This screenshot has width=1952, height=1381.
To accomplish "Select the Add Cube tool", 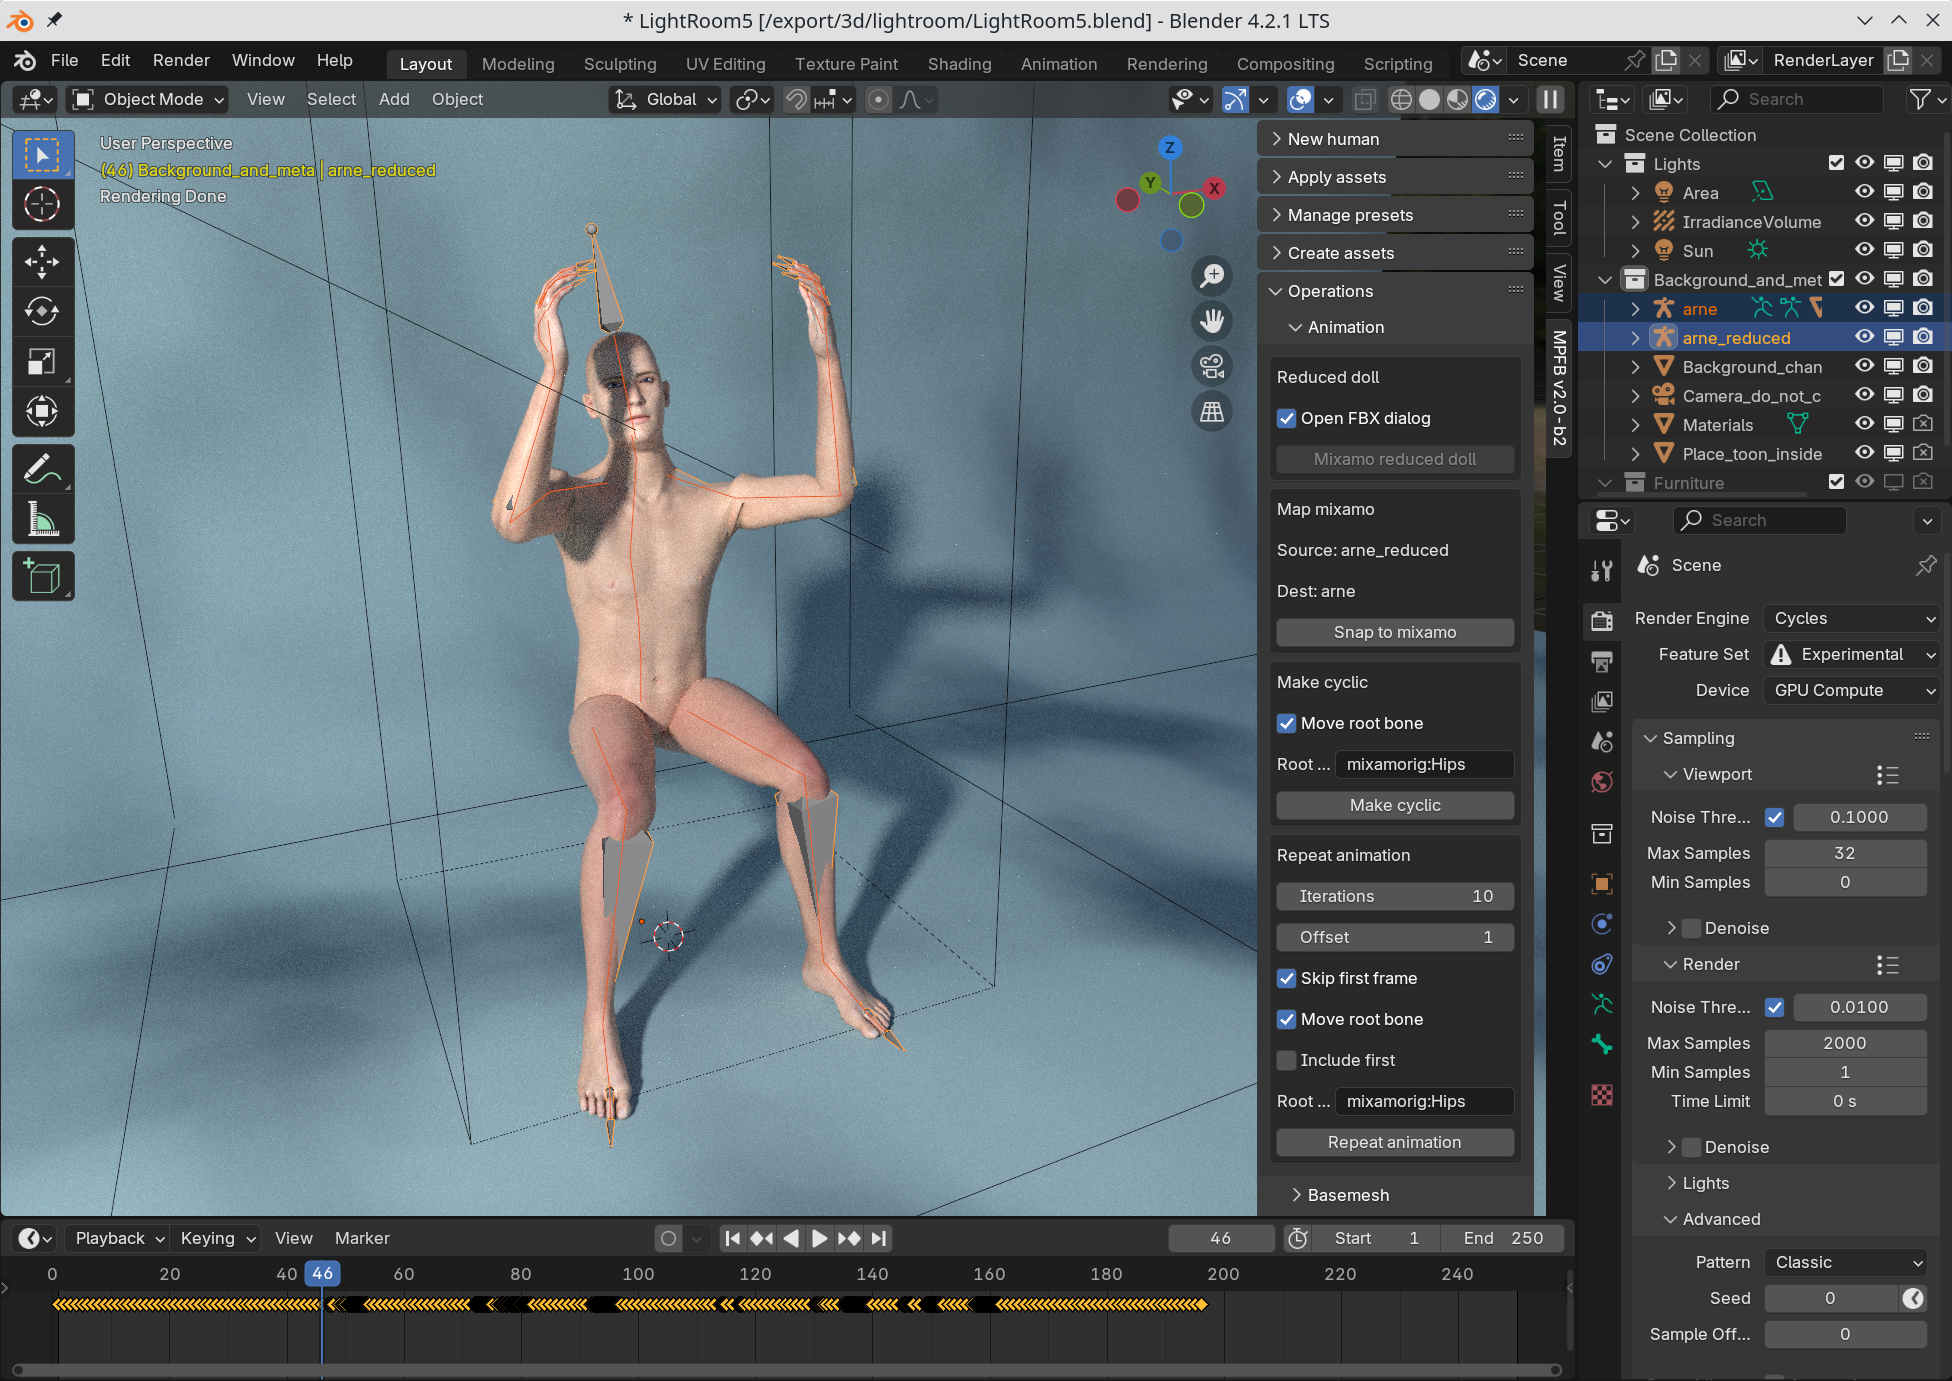I will tap(42, 576).
